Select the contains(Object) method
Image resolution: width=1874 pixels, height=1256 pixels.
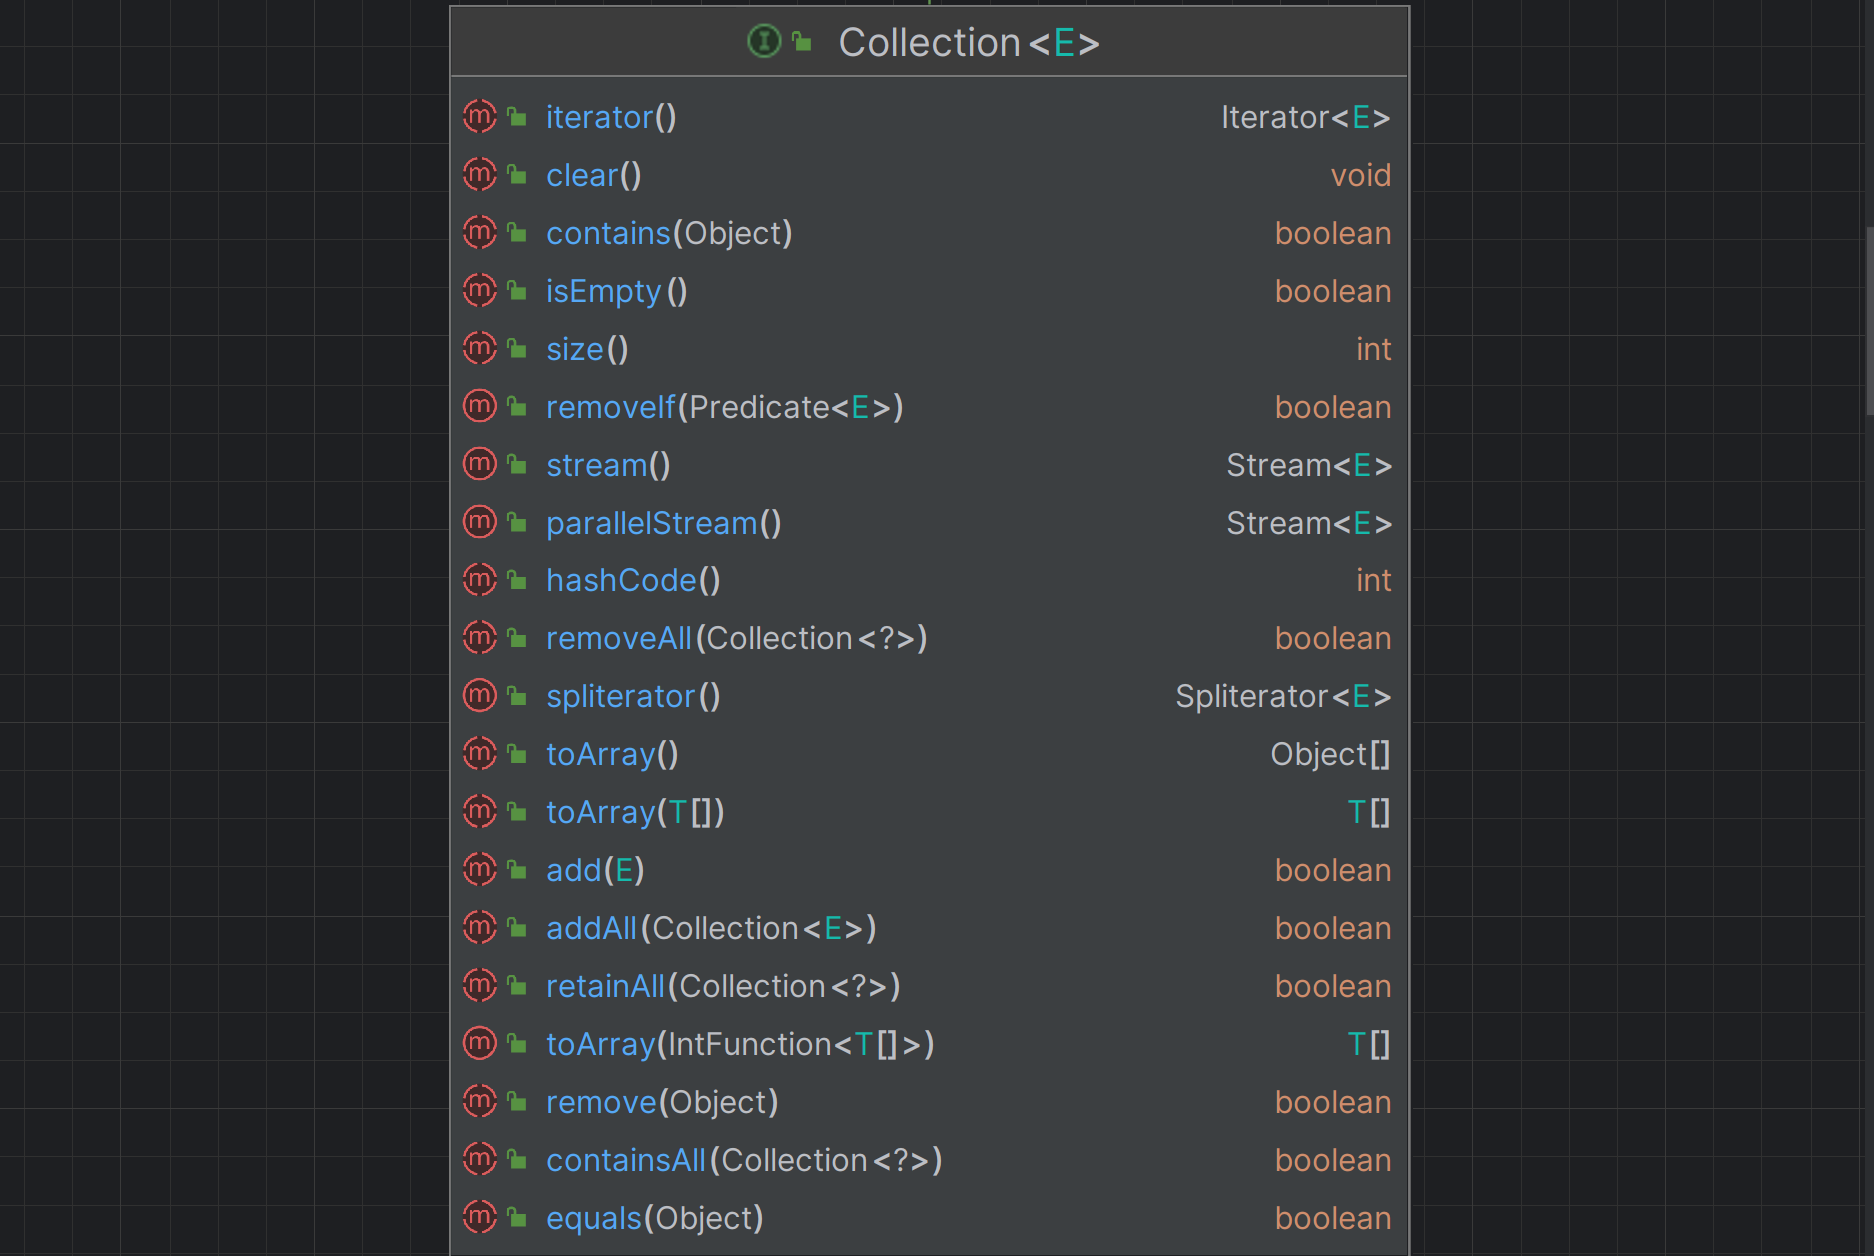[669, 234]
